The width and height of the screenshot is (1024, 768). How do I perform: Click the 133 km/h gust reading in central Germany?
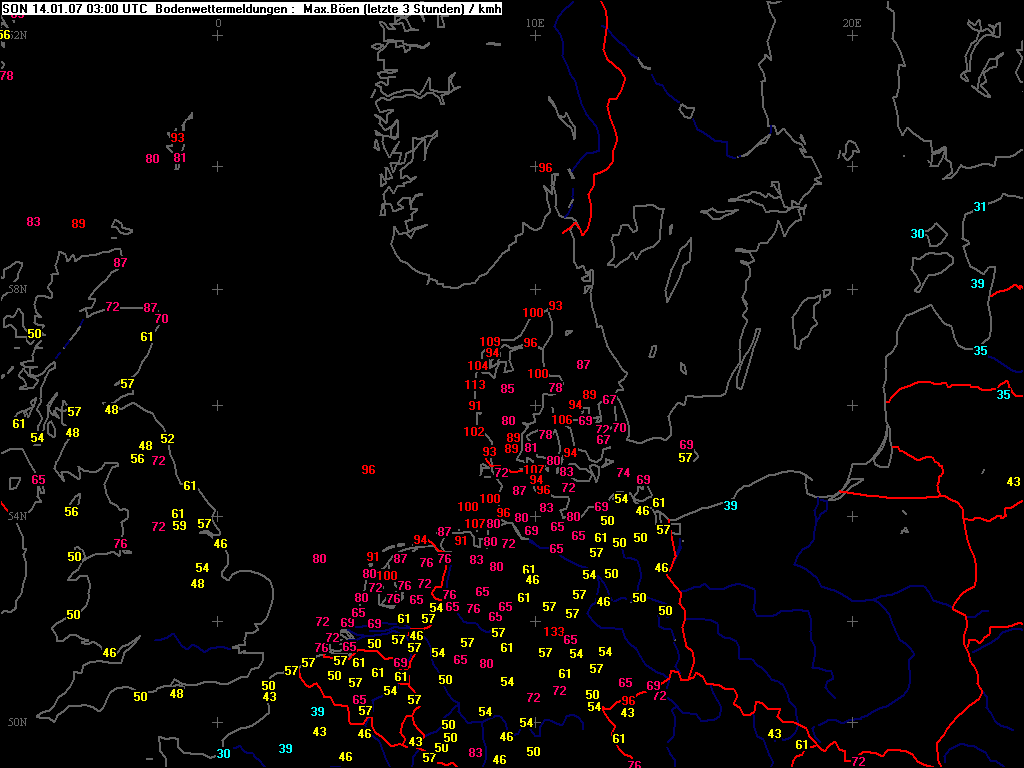[x=553, y=632]
